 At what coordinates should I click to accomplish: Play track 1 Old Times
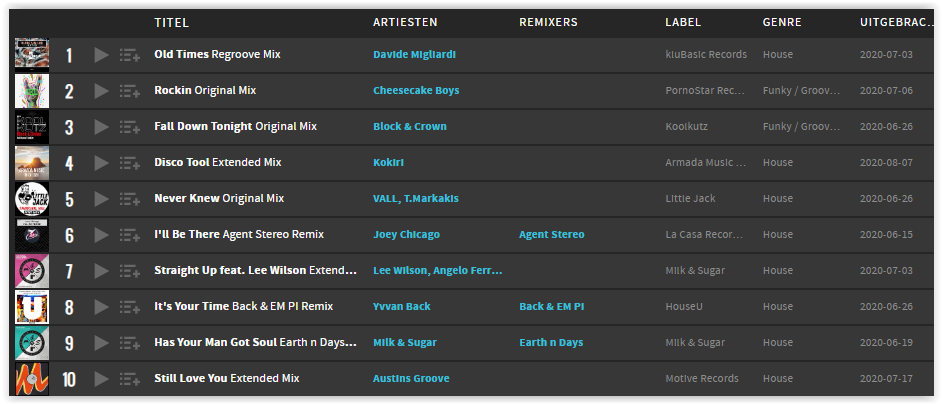pos(102,55)
